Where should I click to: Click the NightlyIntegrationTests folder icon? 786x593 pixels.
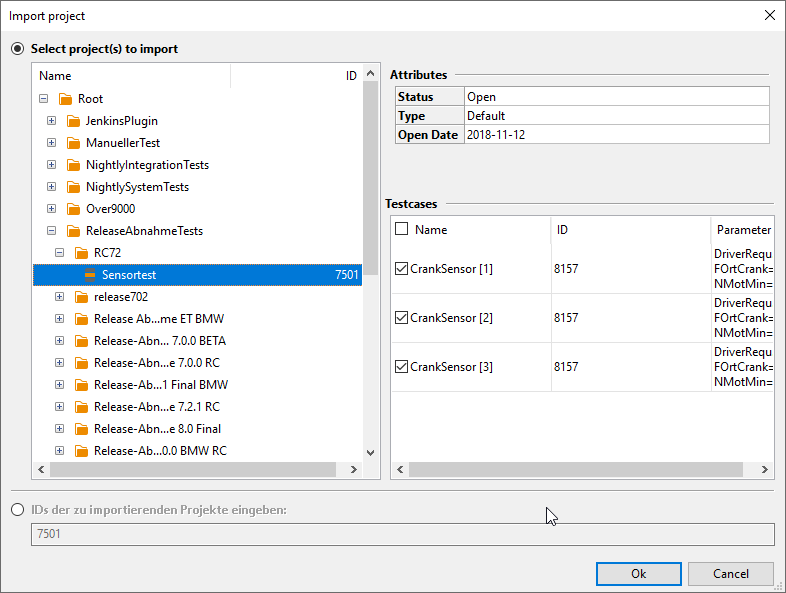74,165
